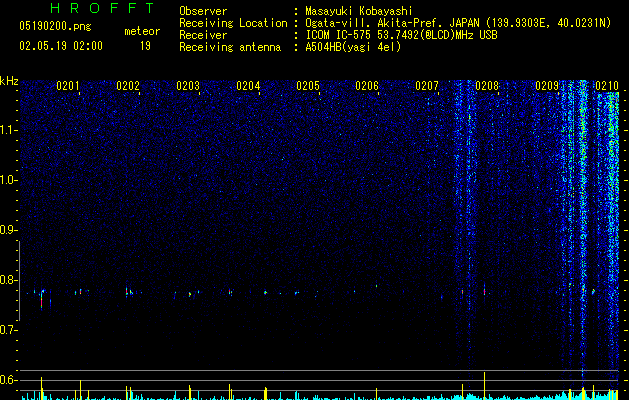629x400 pixels.
Task: Click the 0.6 frequency axis label
Action: click(8, 380)
